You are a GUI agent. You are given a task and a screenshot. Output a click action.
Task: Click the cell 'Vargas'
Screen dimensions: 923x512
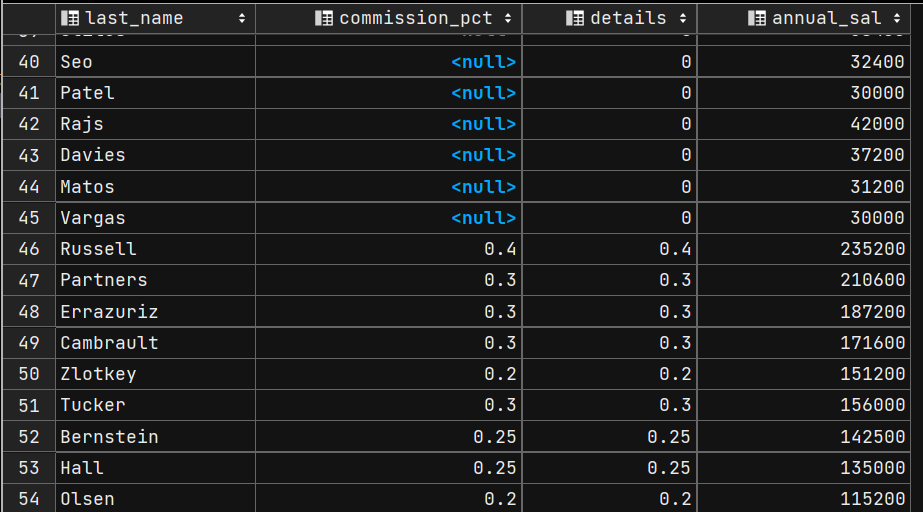pyautogui.click(x=155, y=218)
